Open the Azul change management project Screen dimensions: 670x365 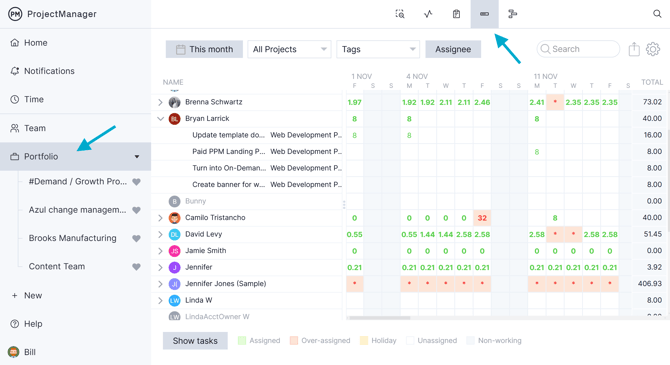(x=77, y=210)
